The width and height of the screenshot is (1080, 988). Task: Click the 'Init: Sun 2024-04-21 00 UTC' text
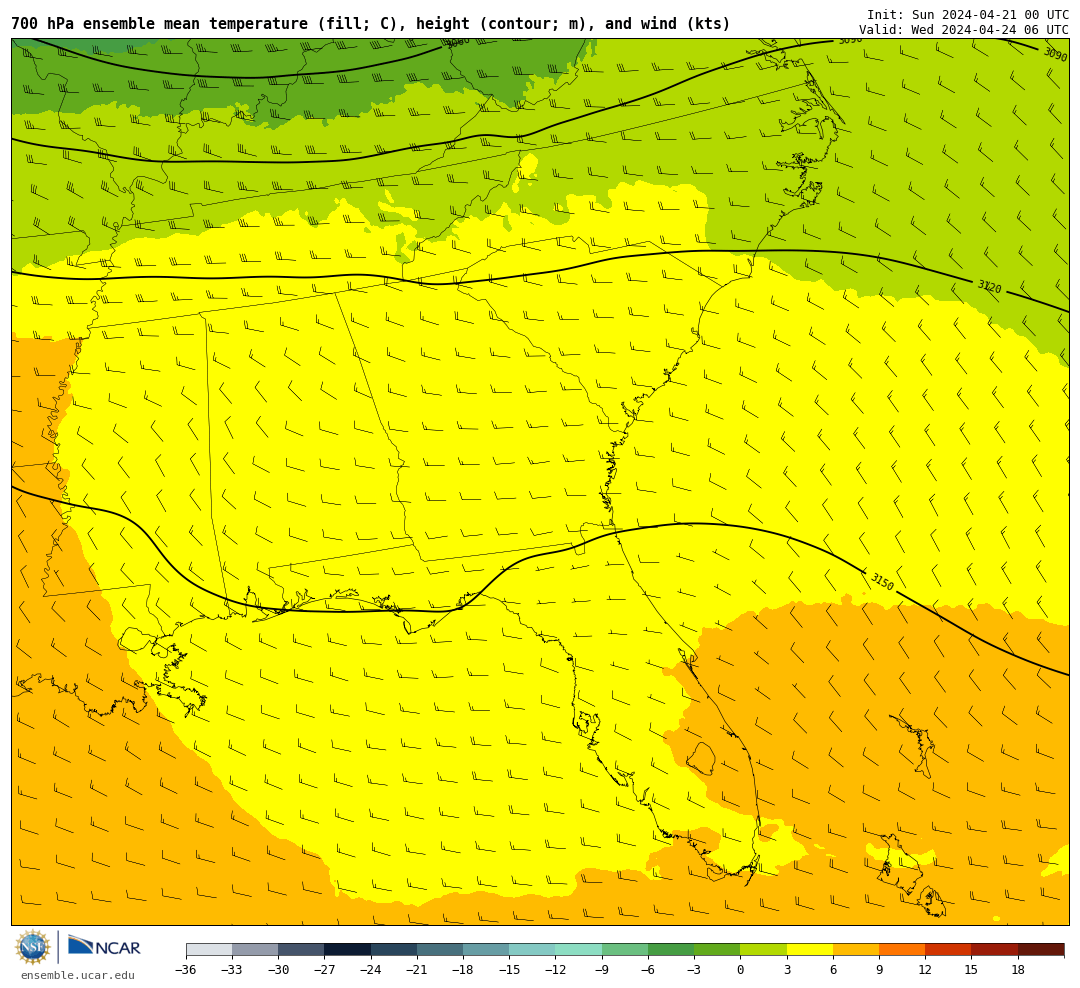968,14
